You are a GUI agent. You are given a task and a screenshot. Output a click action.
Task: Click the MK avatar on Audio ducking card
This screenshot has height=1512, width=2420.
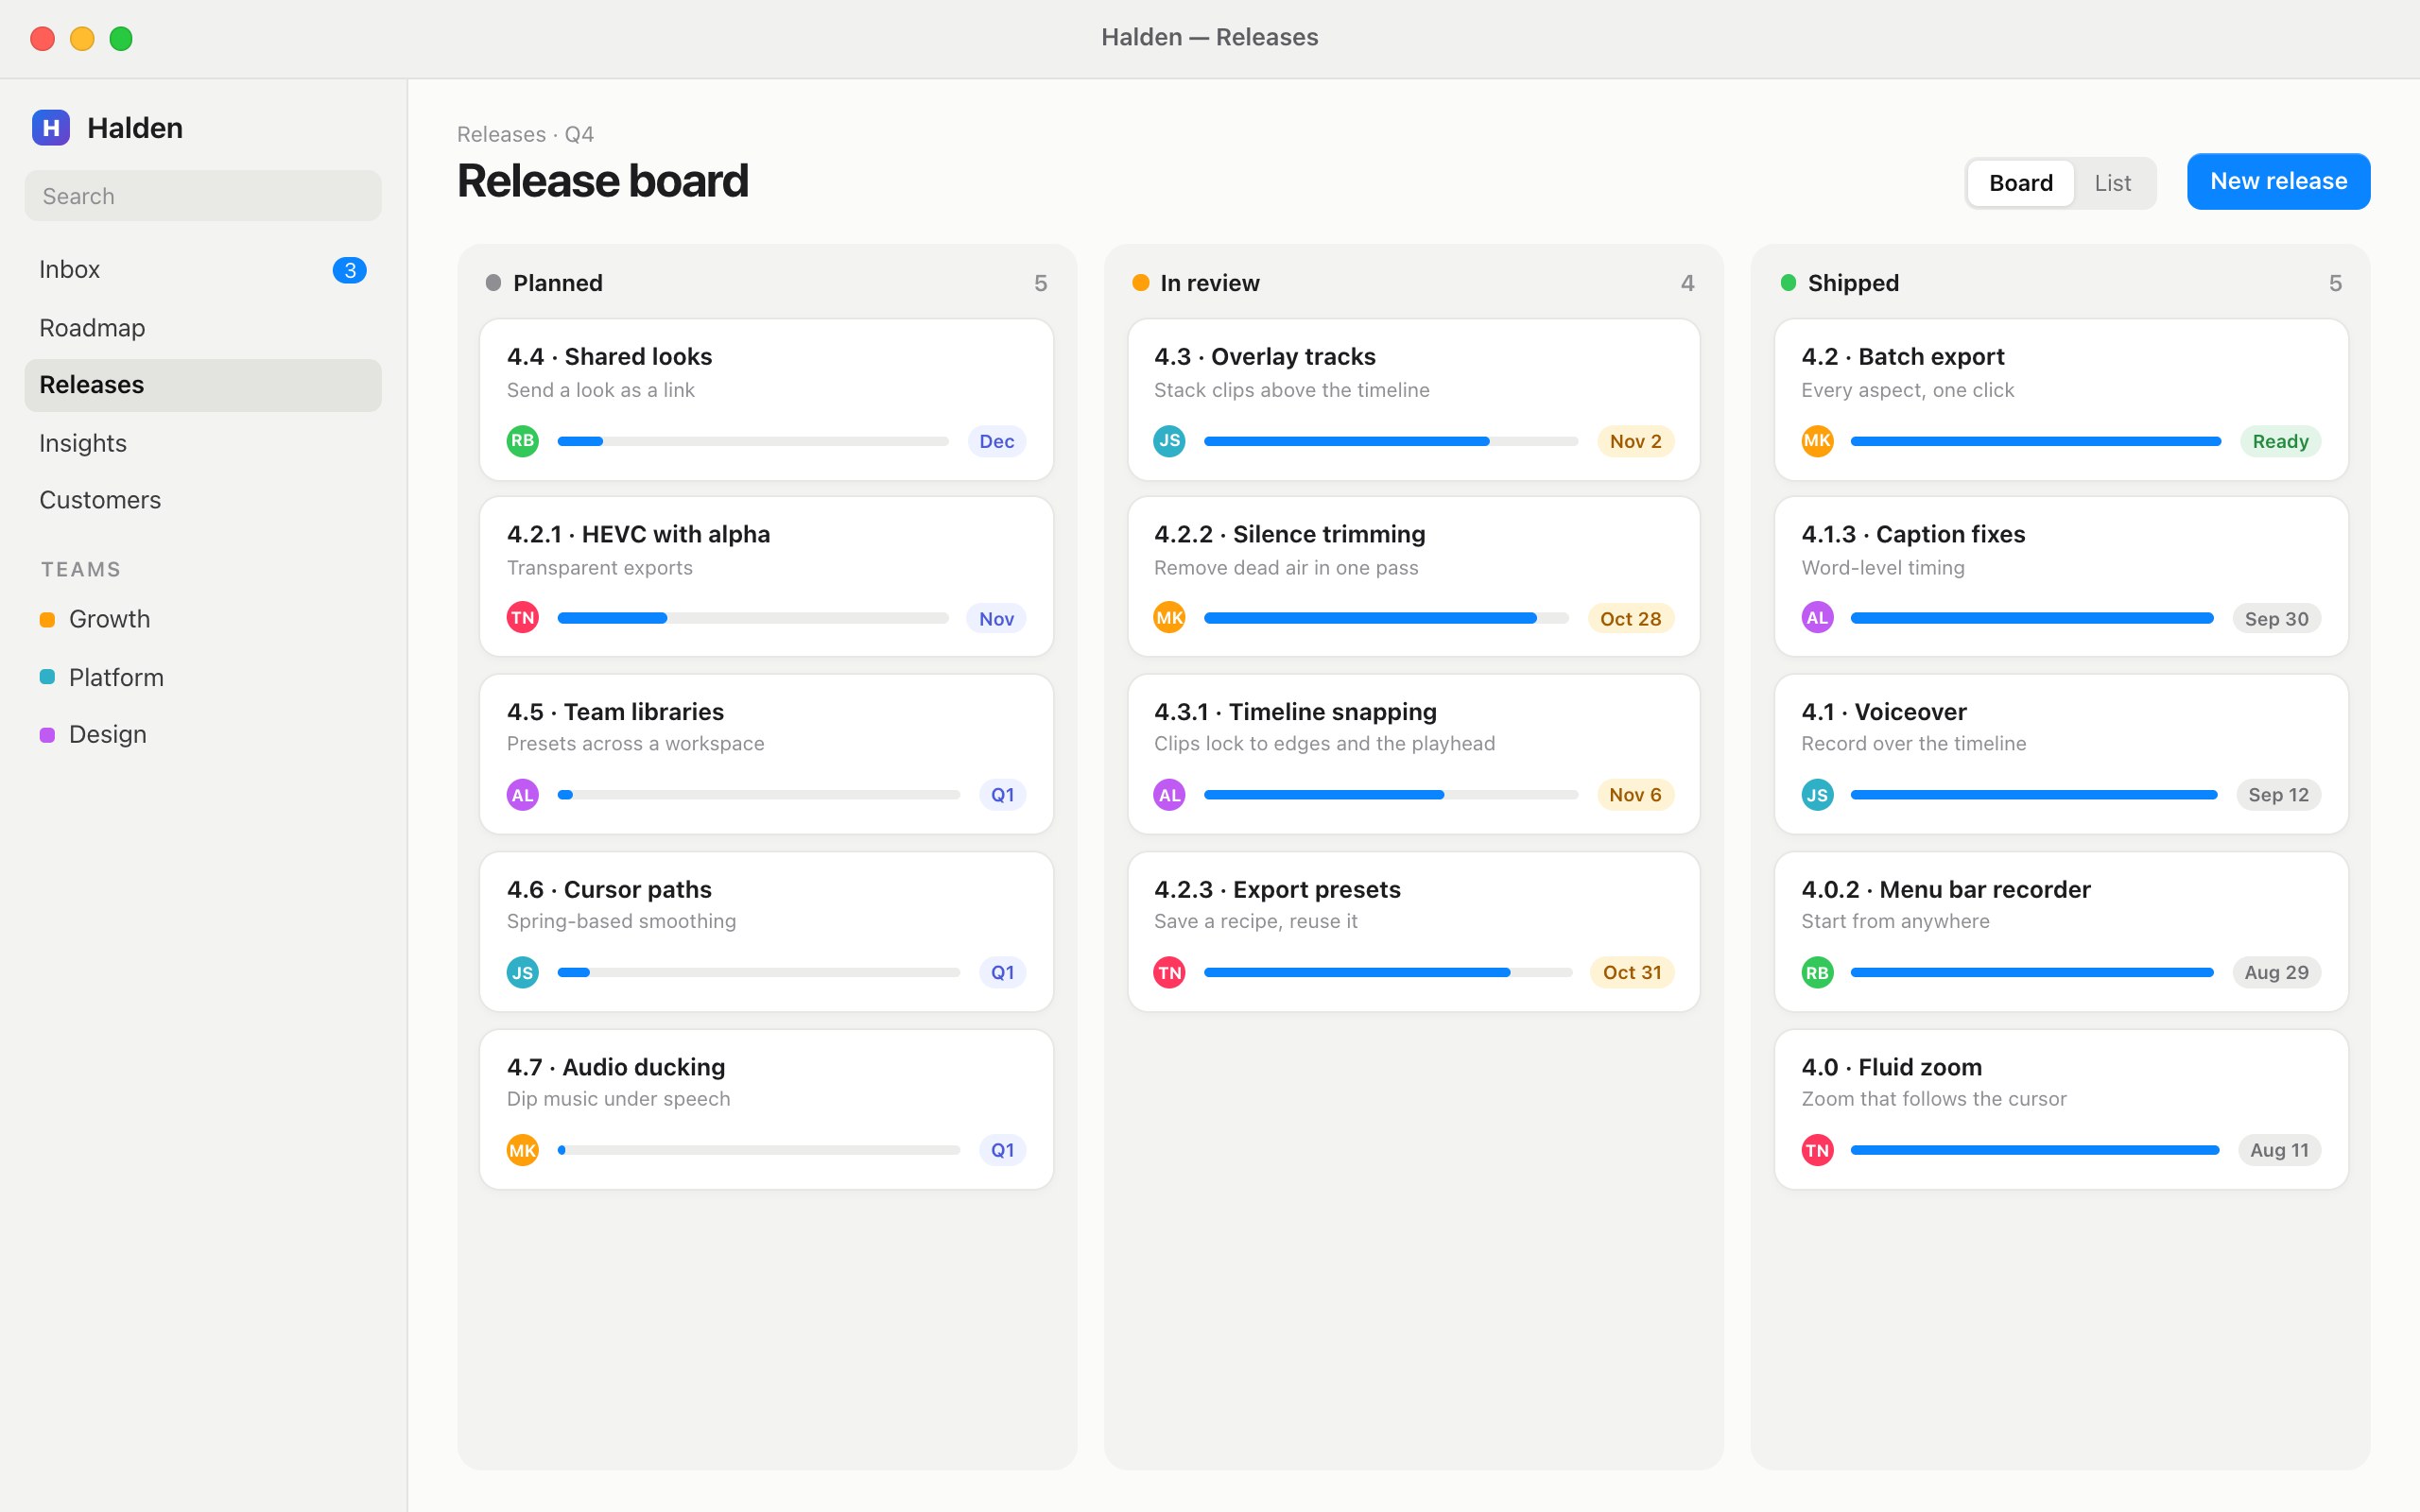(522, 1150)
